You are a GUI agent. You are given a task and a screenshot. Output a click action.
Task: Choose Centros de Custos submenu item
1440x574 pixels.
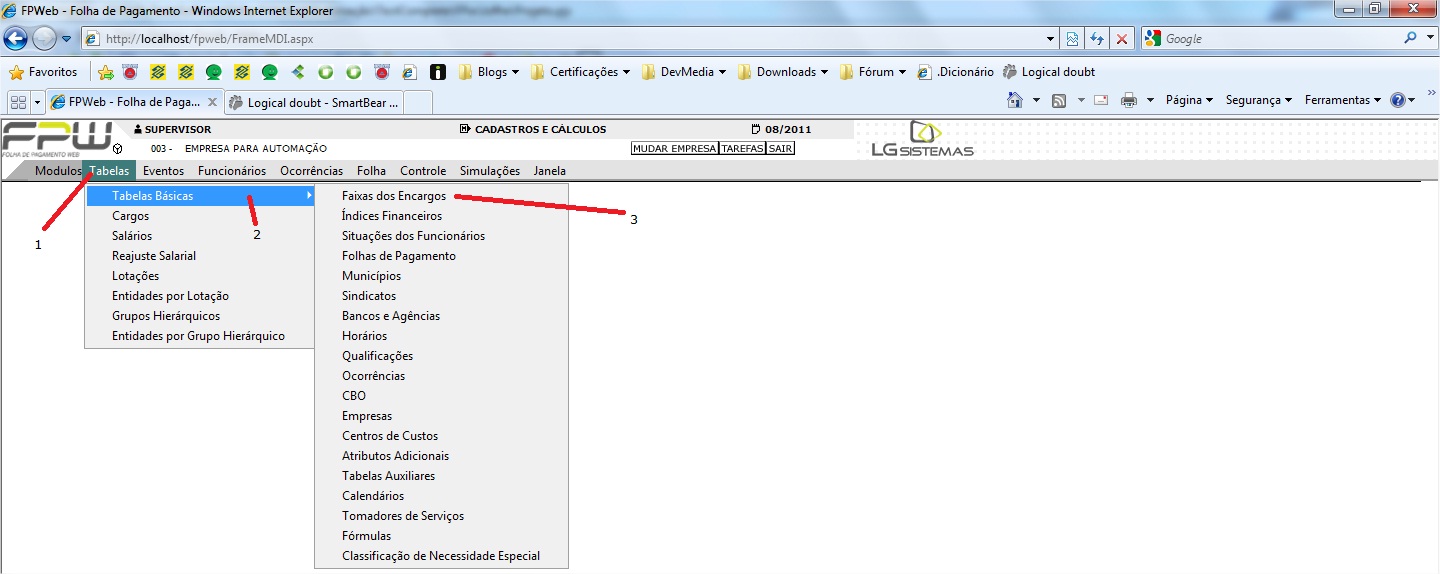pyautogui.click(x=441, y=436)
